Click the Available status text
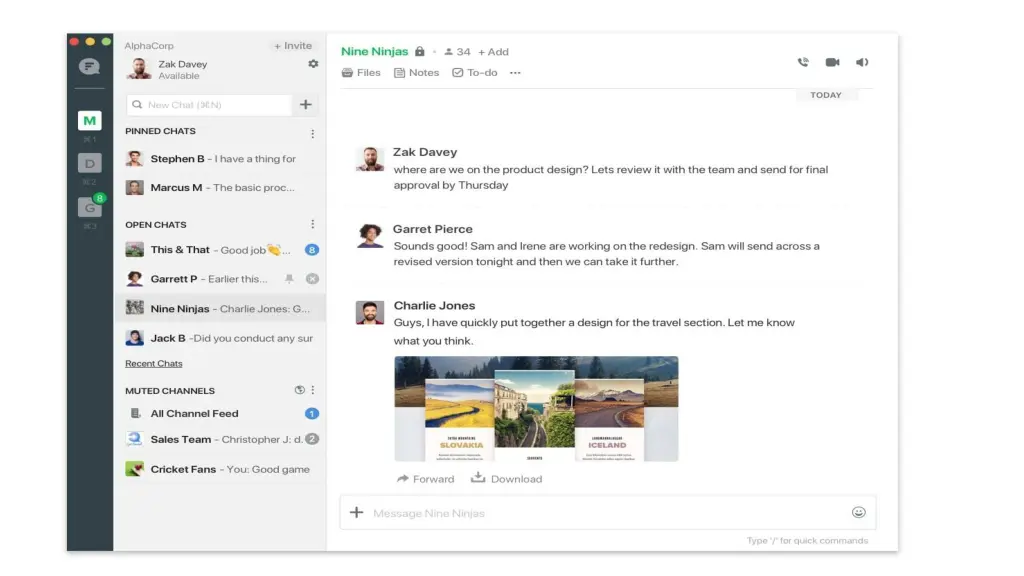Image resolution: width=1024 pixels, height=576 pixels. [179, 76]
